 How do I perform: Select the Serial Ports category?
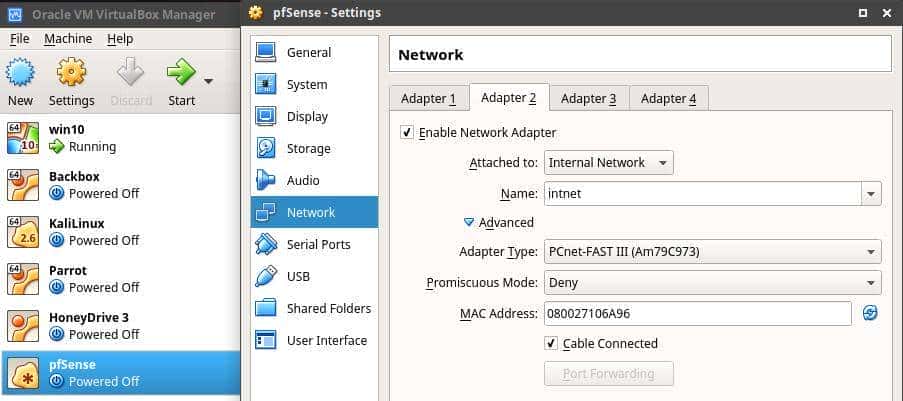(317, 245)
